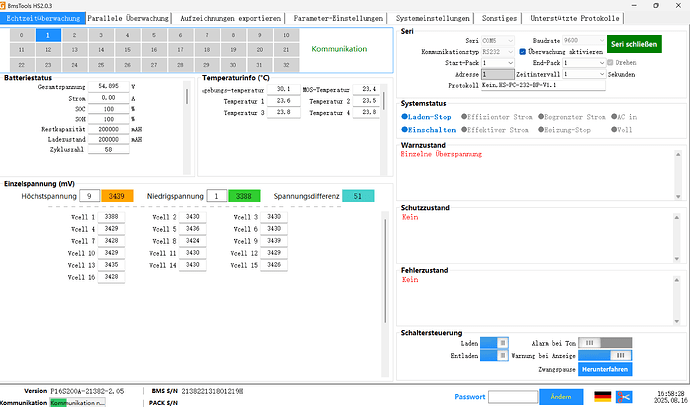Toggle the Alarm bei Ton switch
Screen dimensions: 690x407
coord(605,343)
